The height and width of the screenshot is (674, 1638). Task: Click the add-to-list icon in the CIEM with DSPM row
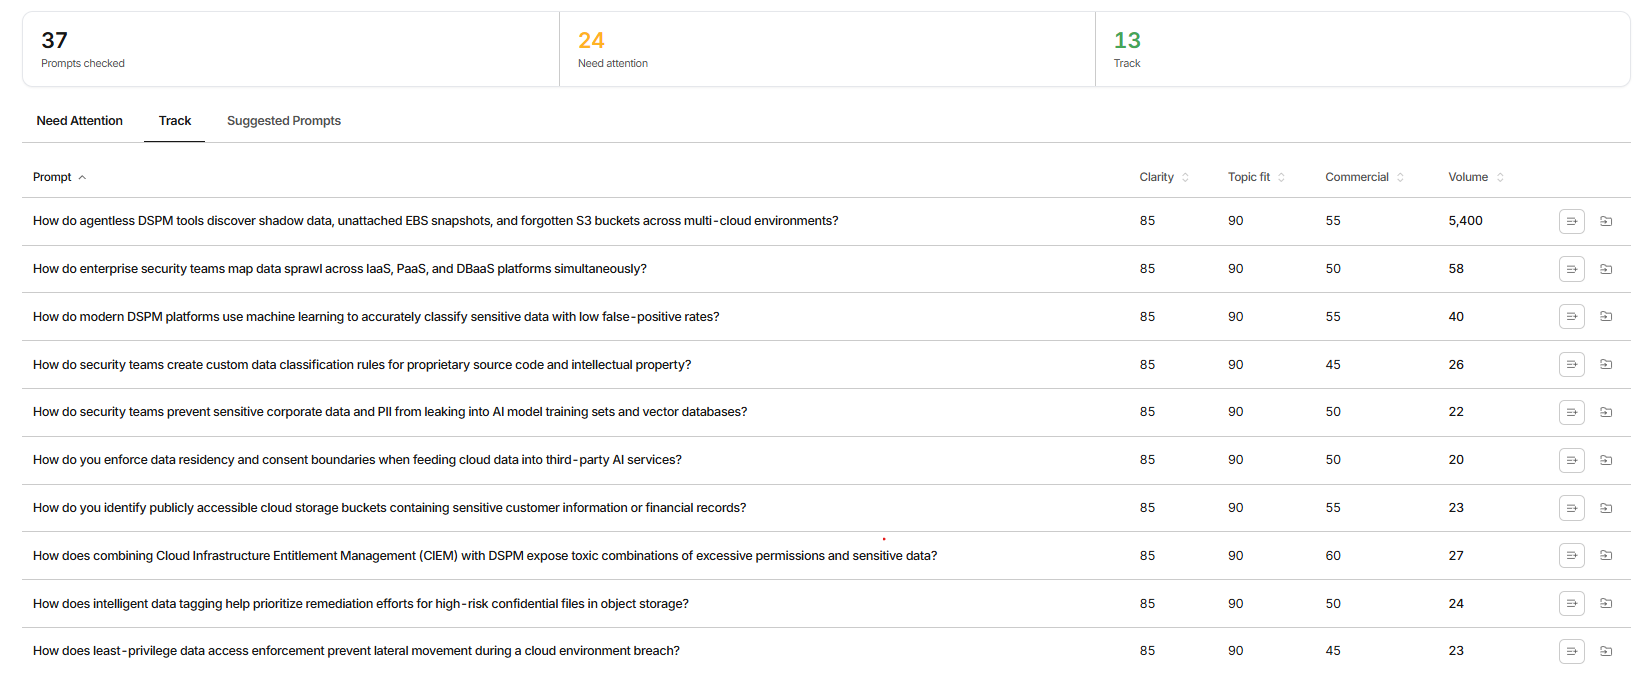point(1571,555)
